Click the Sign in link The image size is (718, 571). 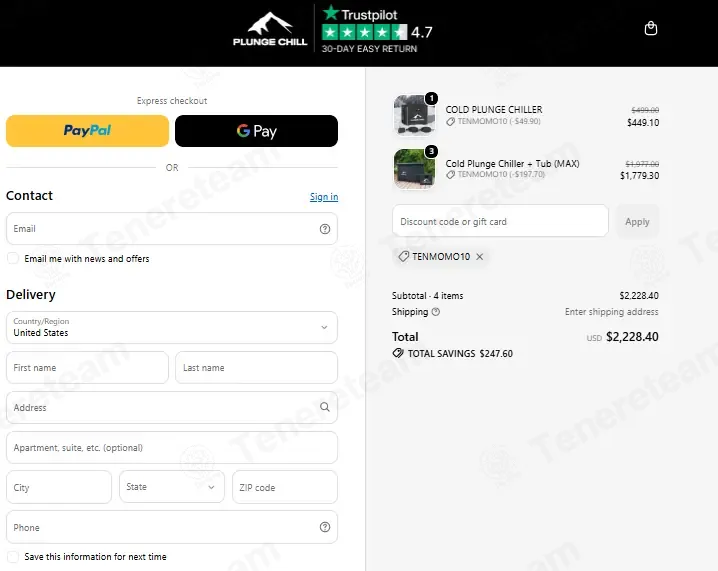324,196
